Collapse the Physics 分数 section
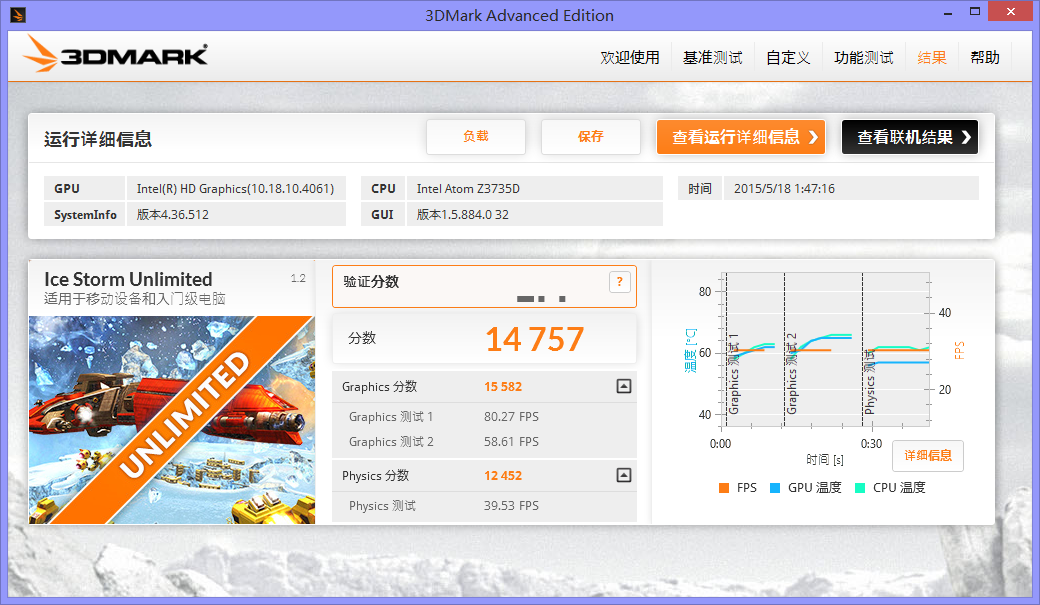Image resolution: width=1040 pixels, height=605 pixels. click(623, 475)
